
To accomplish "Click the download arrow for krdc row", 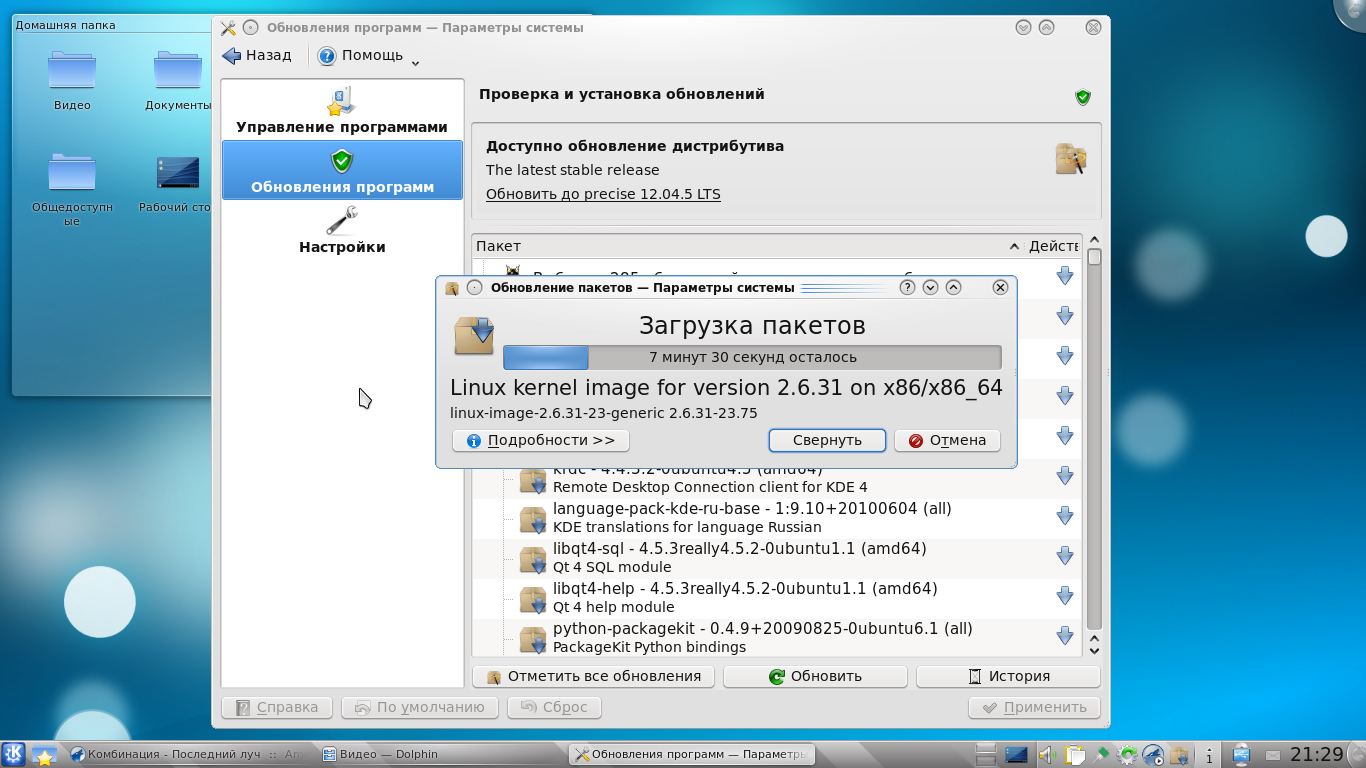I will [1065, 476].
